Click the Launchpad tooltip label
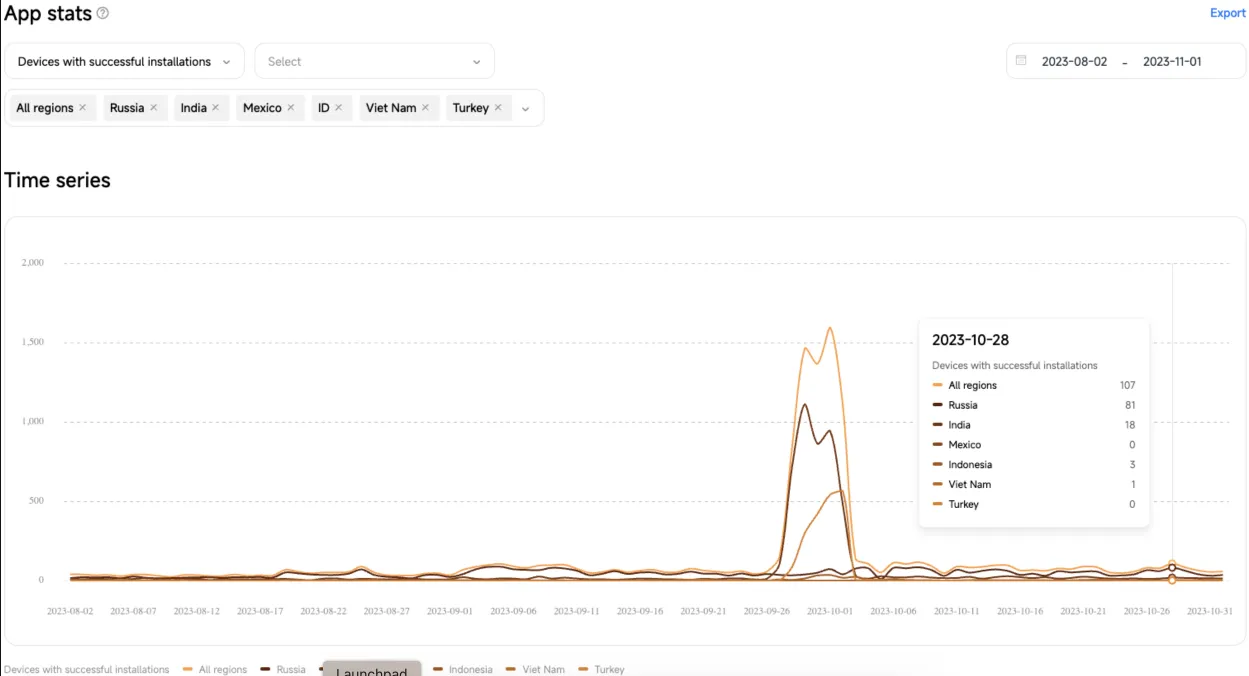This screenshot has height=676, width=1249. 372,670
